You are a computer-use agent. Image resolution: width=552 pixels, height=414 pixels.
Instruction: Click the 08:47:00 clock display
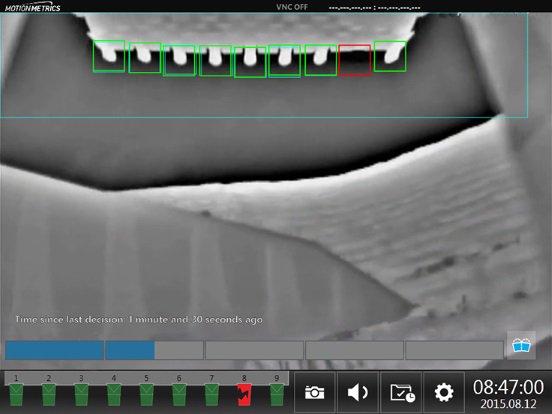(x=508, y=387)
